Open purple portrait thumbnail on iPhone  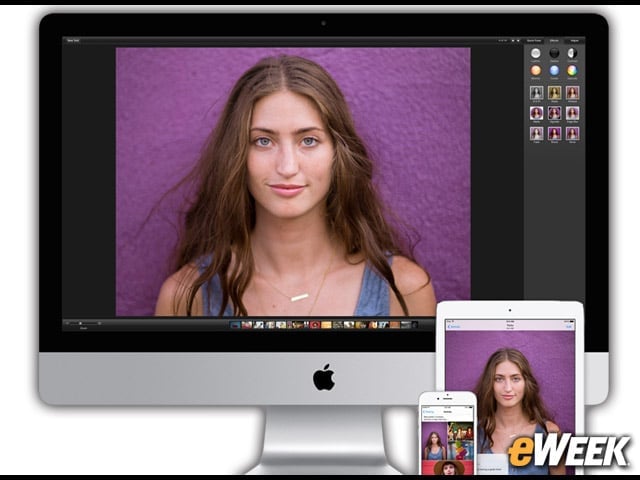[434, 441]
